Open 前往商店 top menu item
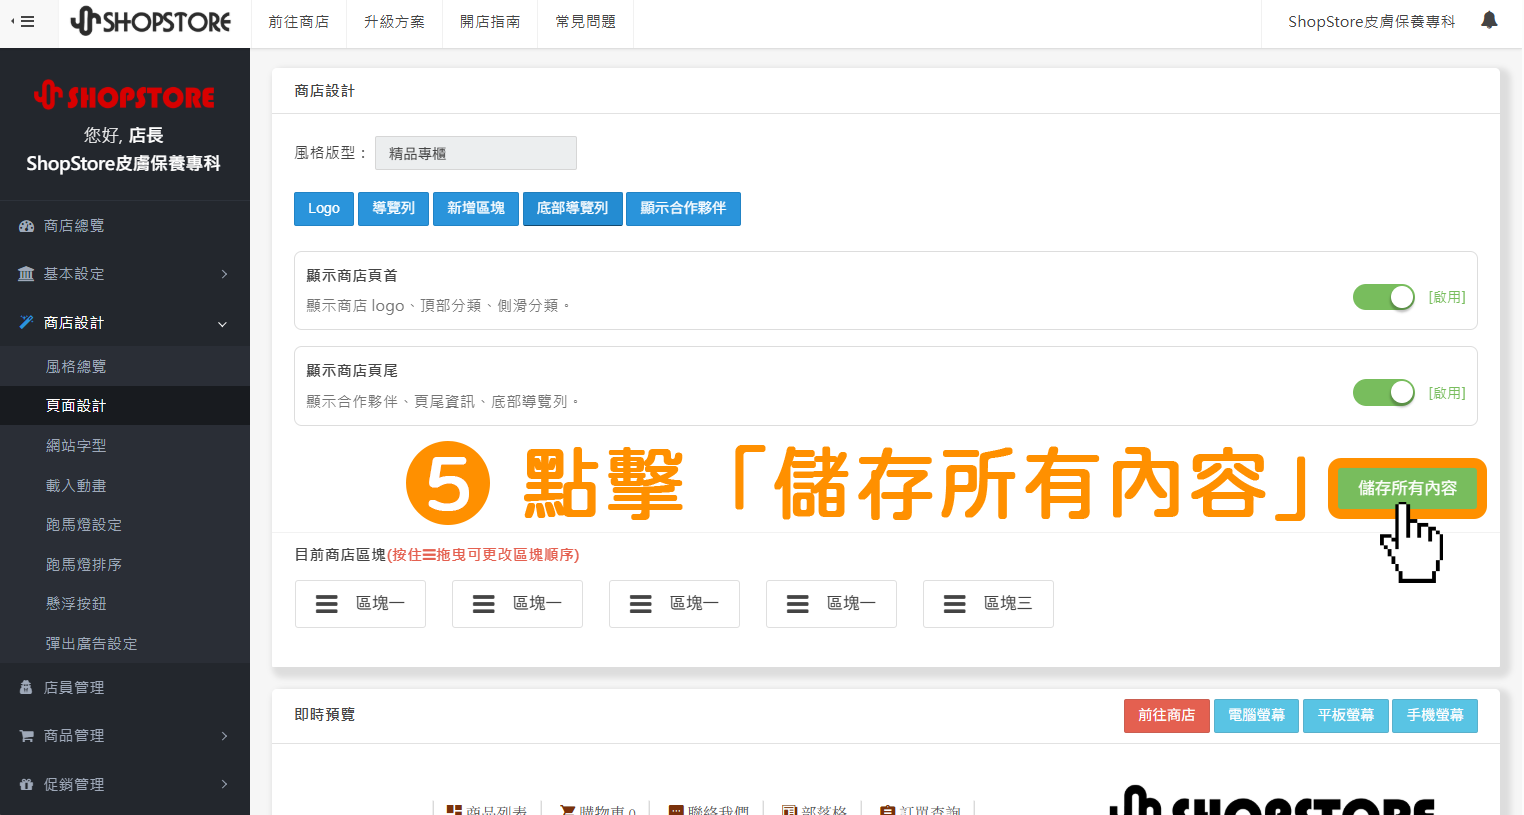The height and width of the screenshot is (815, 1524). coord(298,22)
